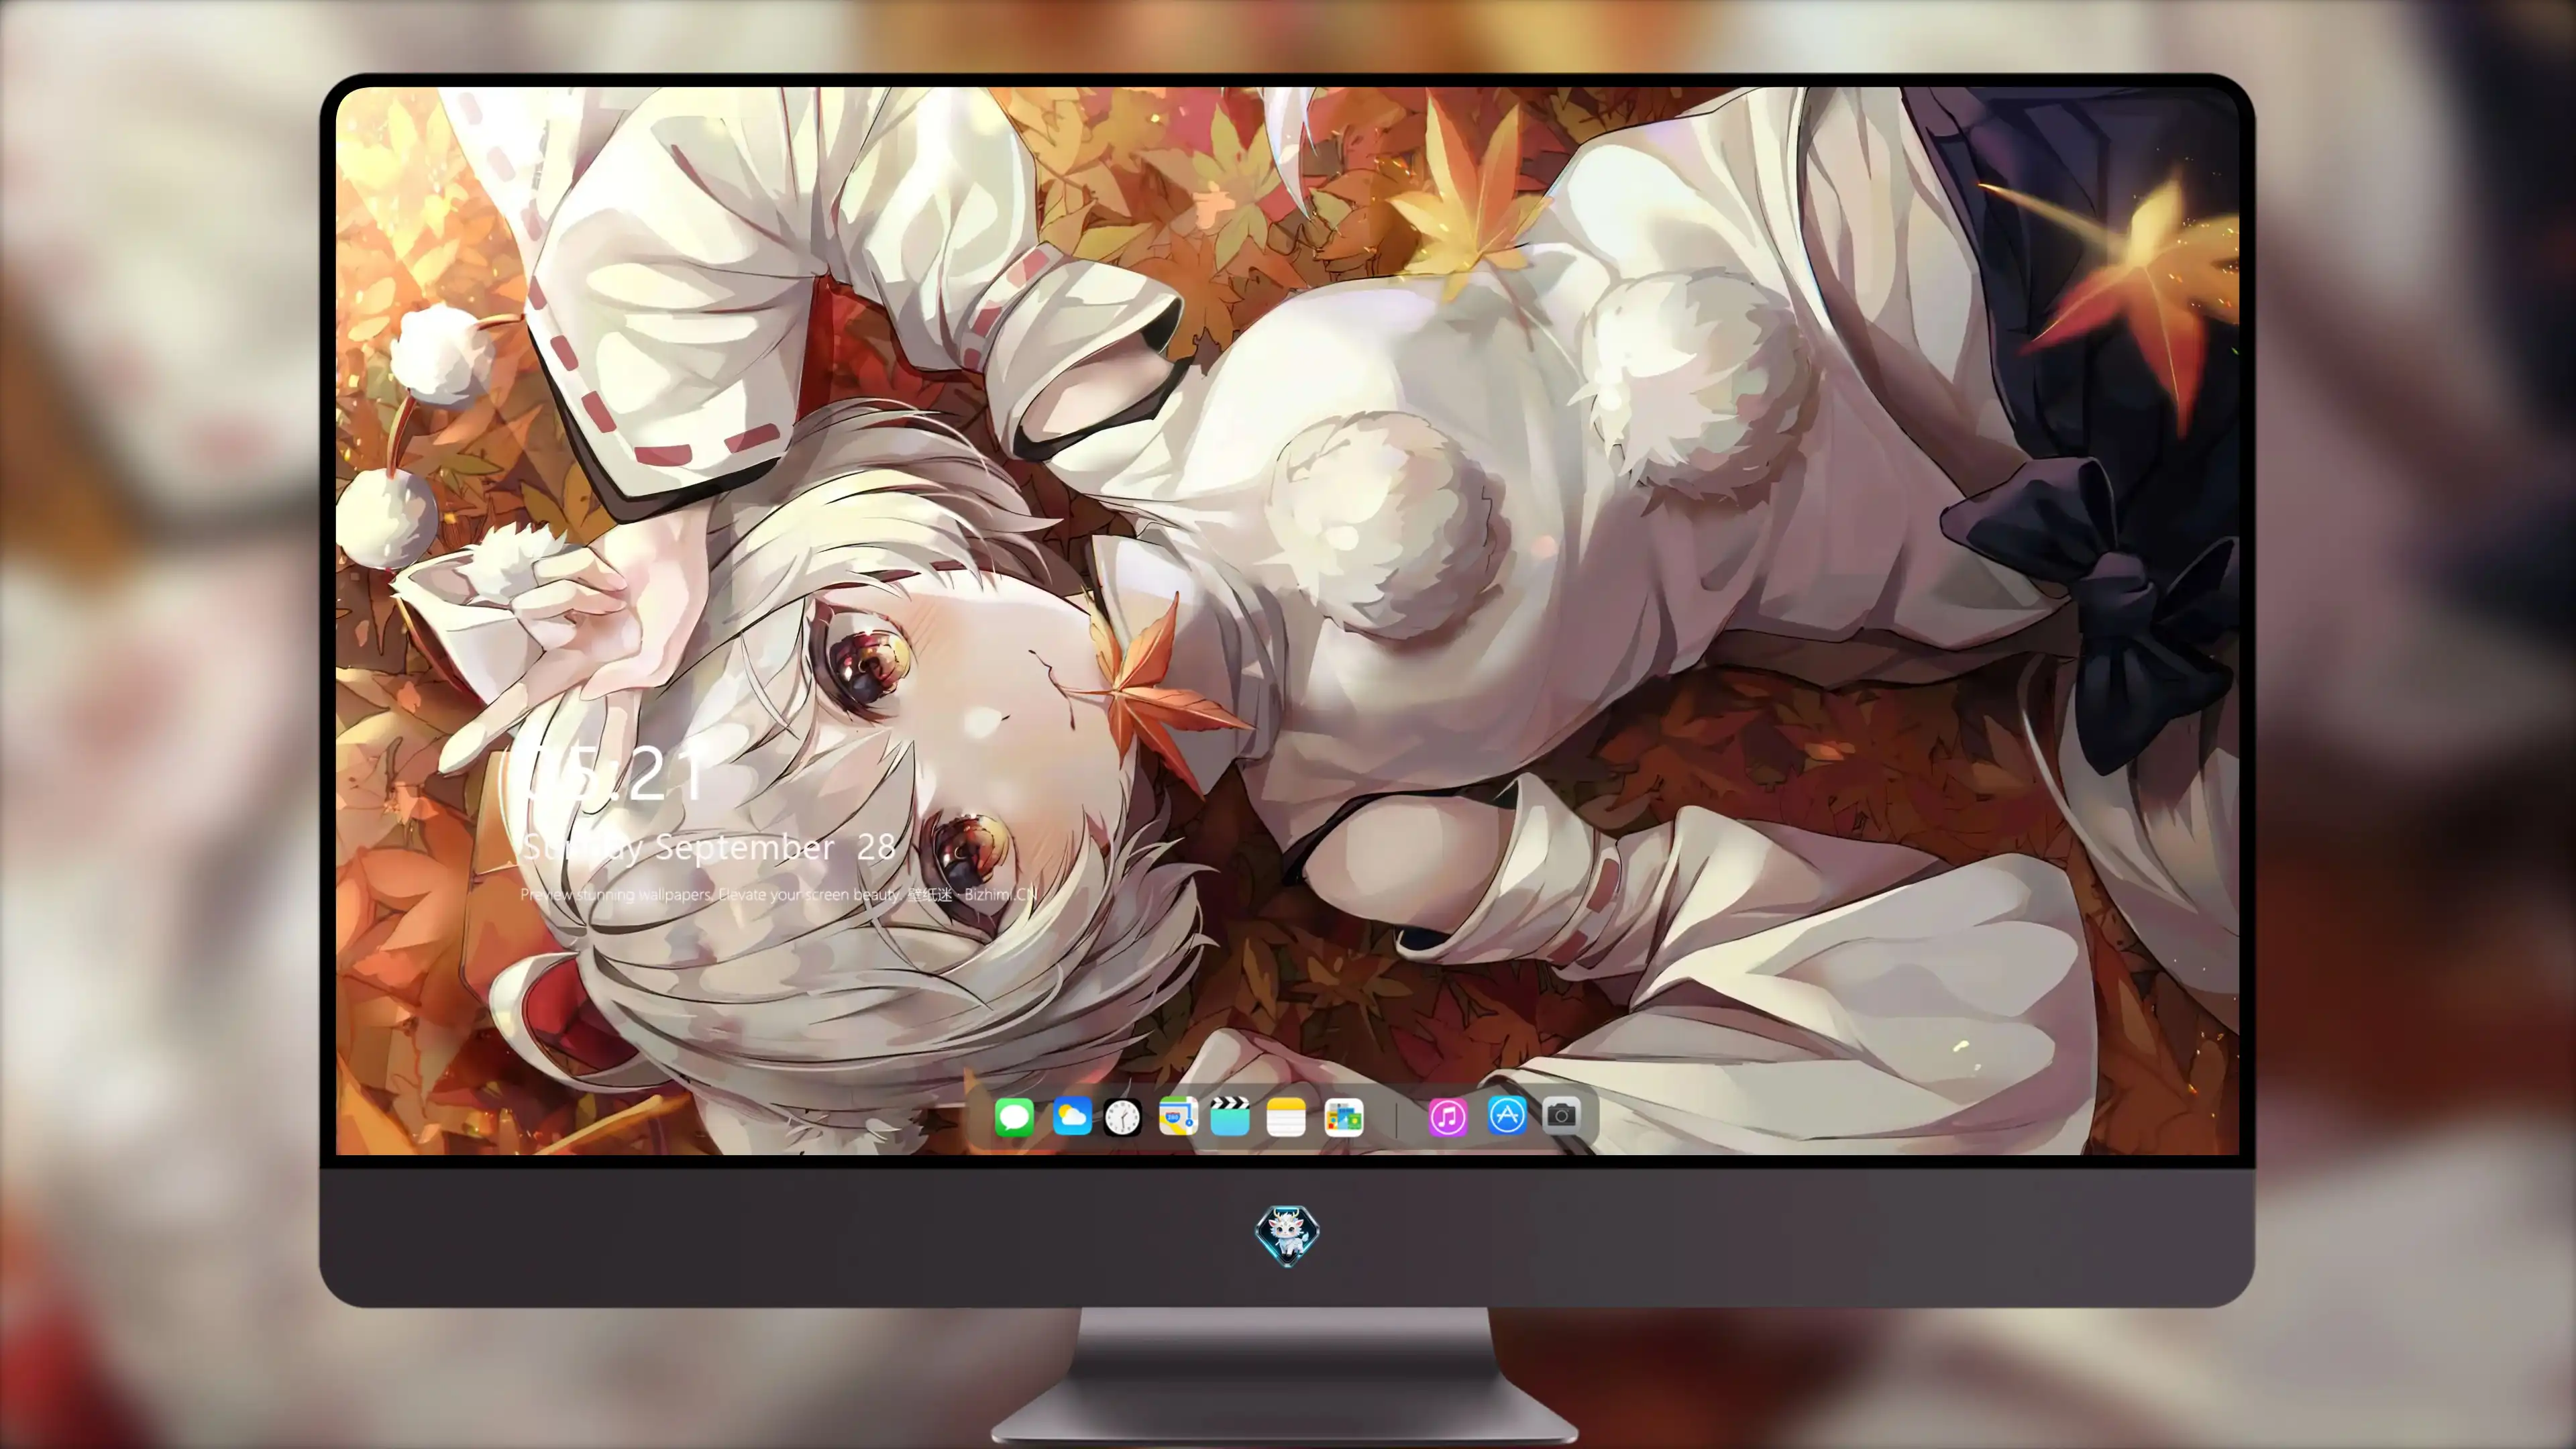Click the '5:21' clock time display
Viewport: 2576px width, 1449px height.
614,773
